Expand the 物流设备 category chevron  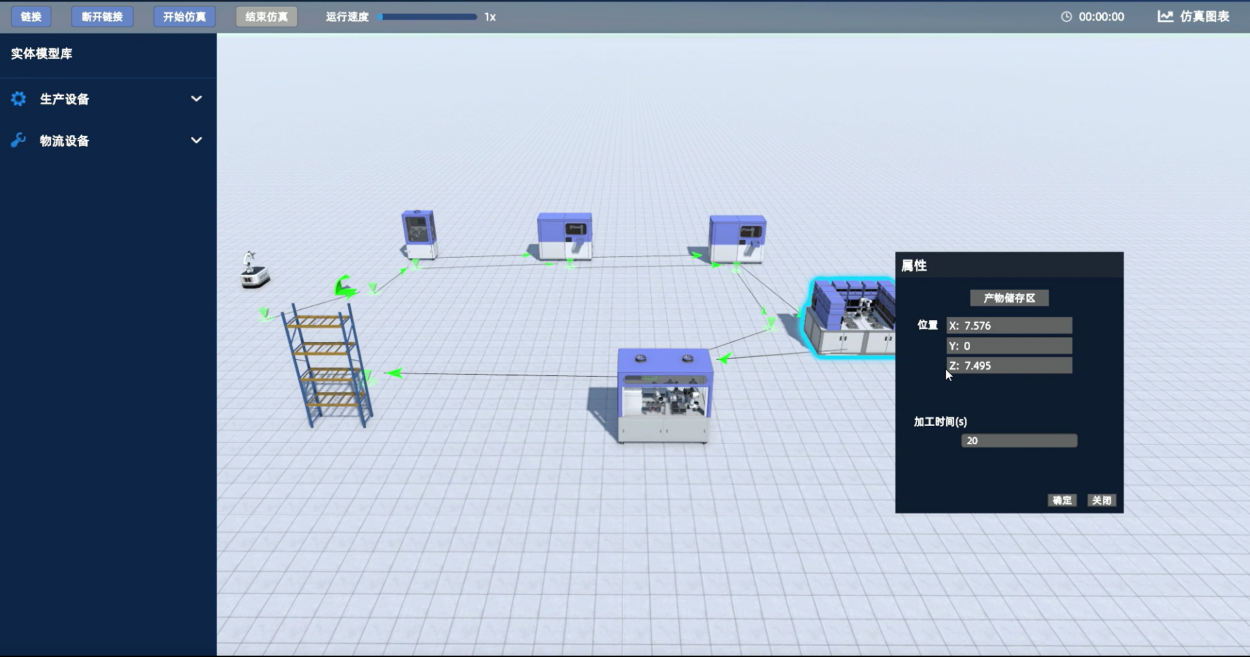point(196,141)
